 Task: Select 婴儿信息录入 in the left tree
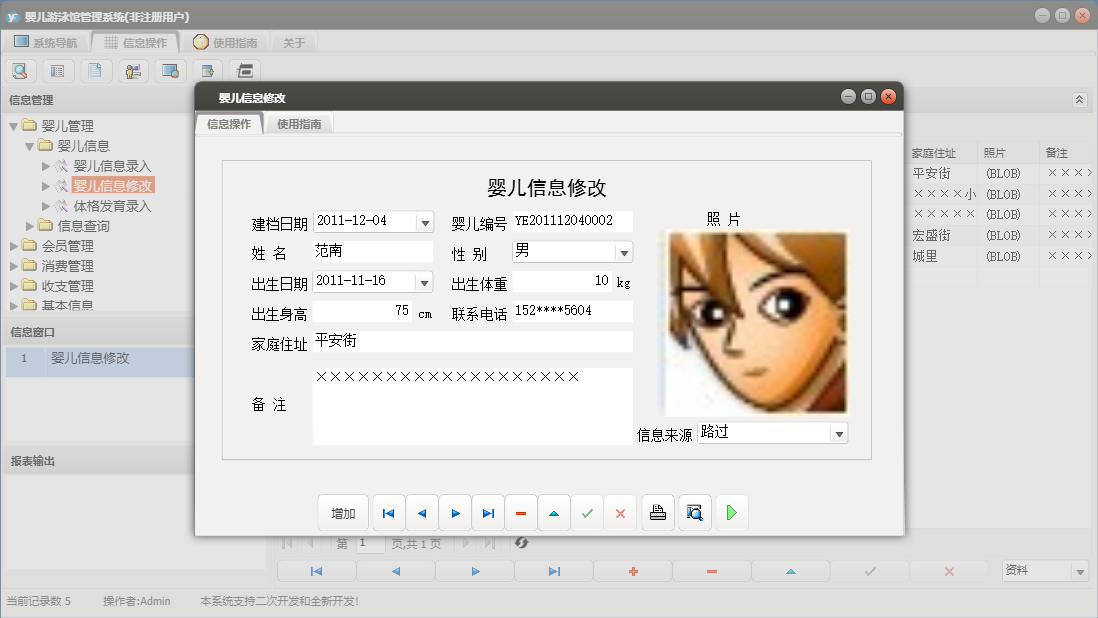(113, 166)
